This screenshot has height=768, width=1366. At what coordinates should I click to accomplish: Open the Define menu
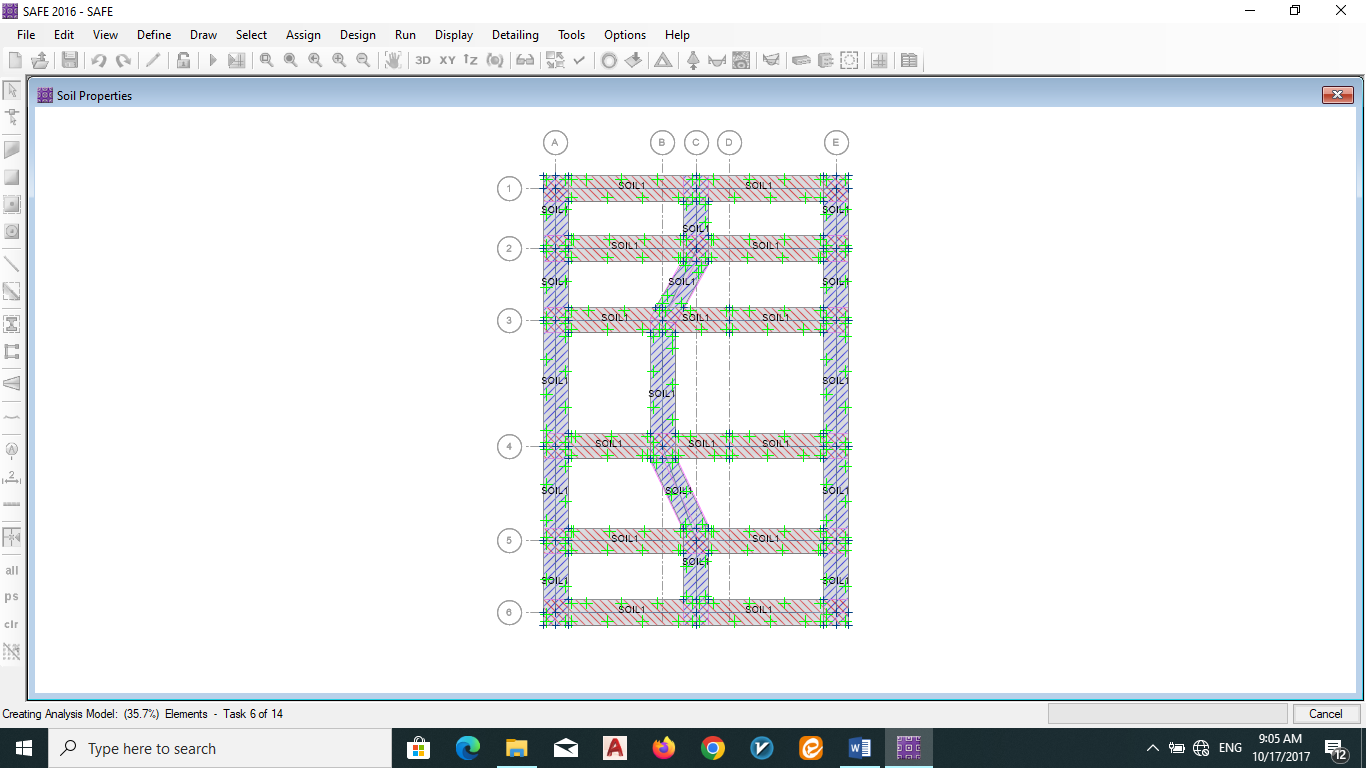[x=154, y=35]
